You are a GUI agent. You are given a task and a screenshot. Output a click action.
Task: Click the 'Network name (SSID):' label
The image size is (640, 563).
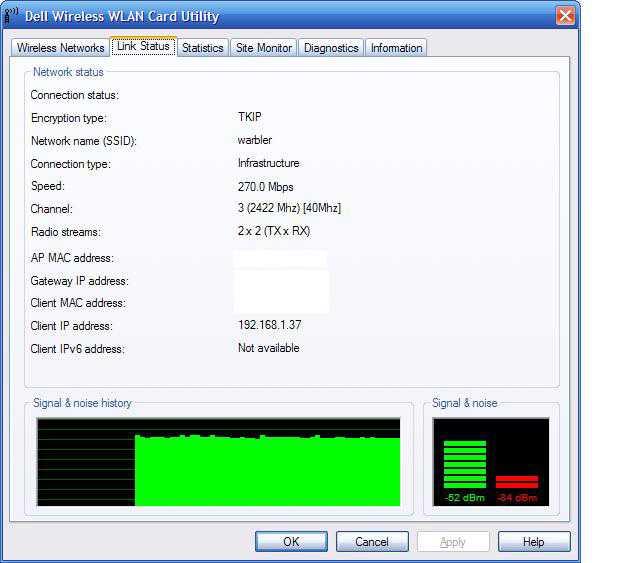[x=84, y=141]
